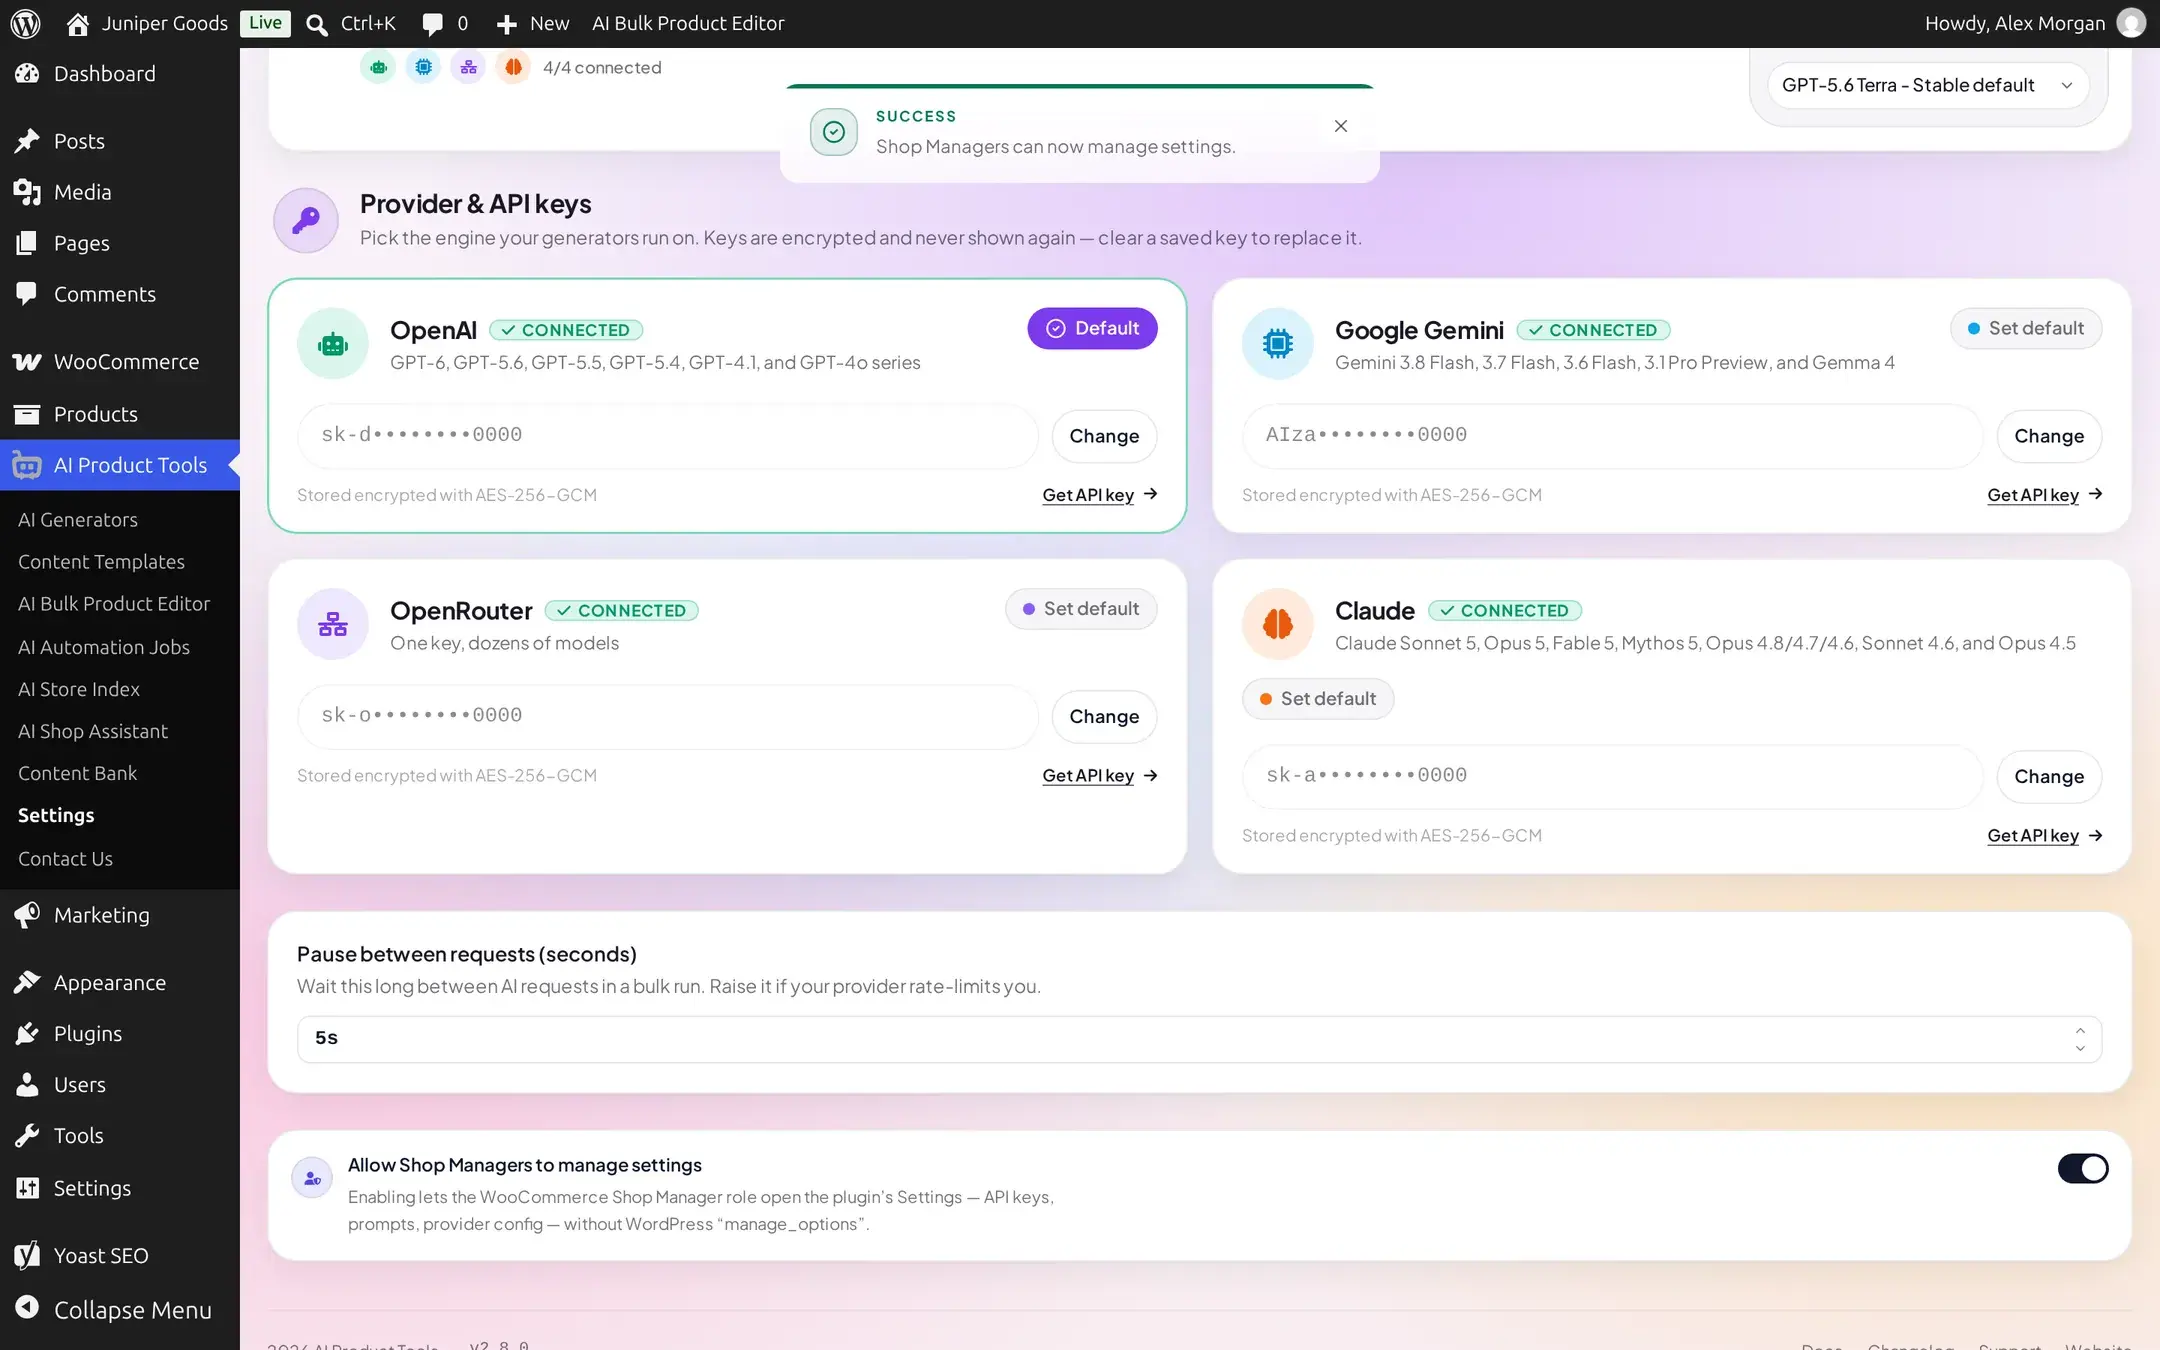The image size is (2160, 1350).
Task: Click the OpenAI masked API key field
Action: coord(668,436)
